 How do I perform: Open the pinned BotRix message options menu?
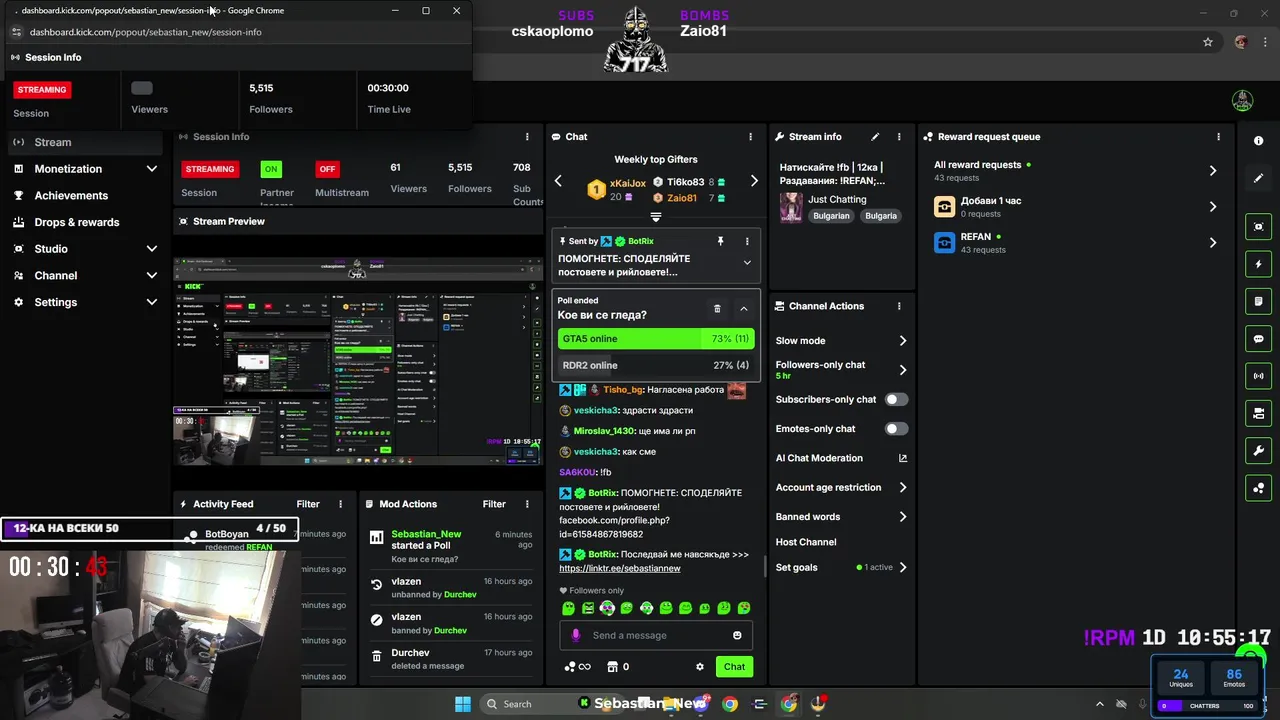(747, 241)
